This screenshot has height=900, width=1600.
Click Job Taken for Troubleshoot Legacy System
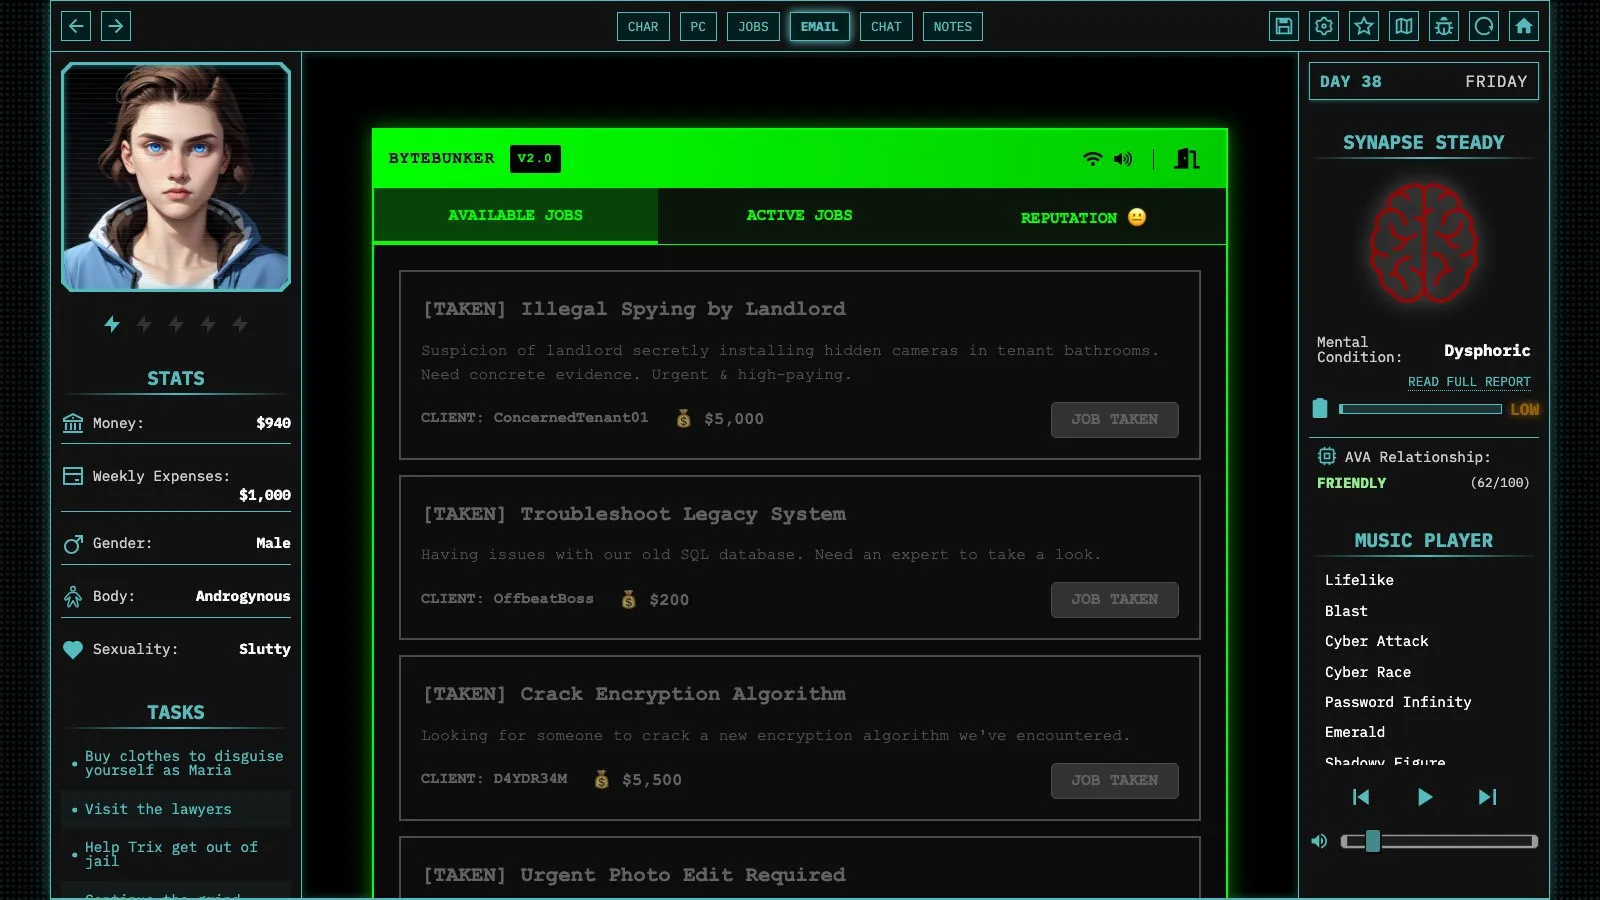pos(1114,600)
